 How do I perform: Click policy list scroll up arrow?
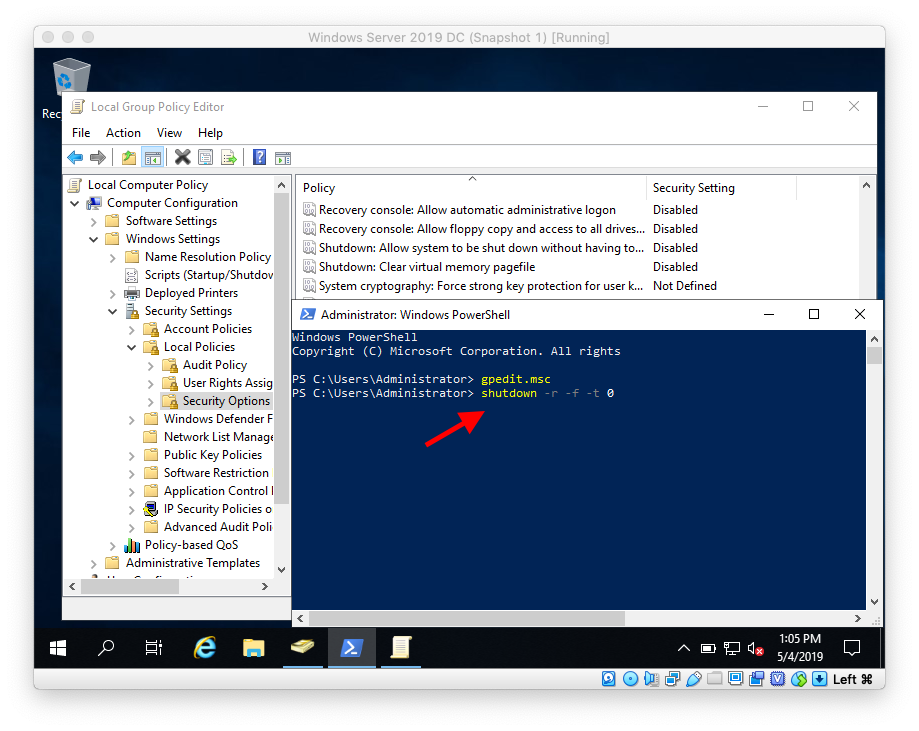coord(866,186)
